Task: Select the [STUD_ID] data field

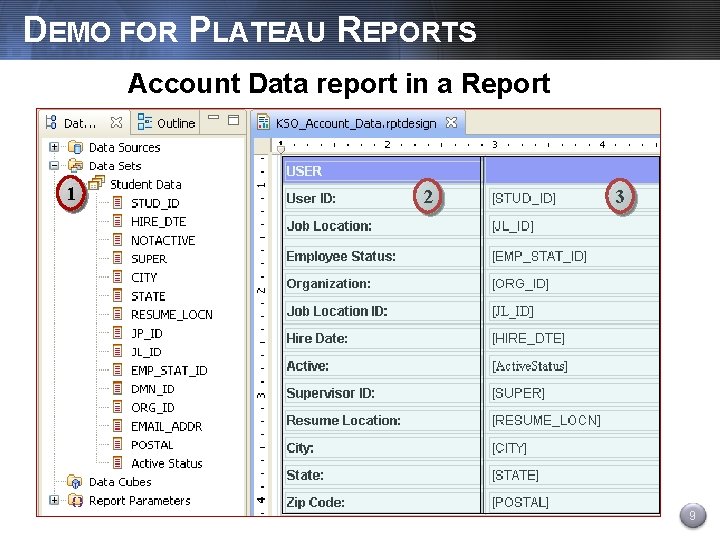Action: click(573, 198)
